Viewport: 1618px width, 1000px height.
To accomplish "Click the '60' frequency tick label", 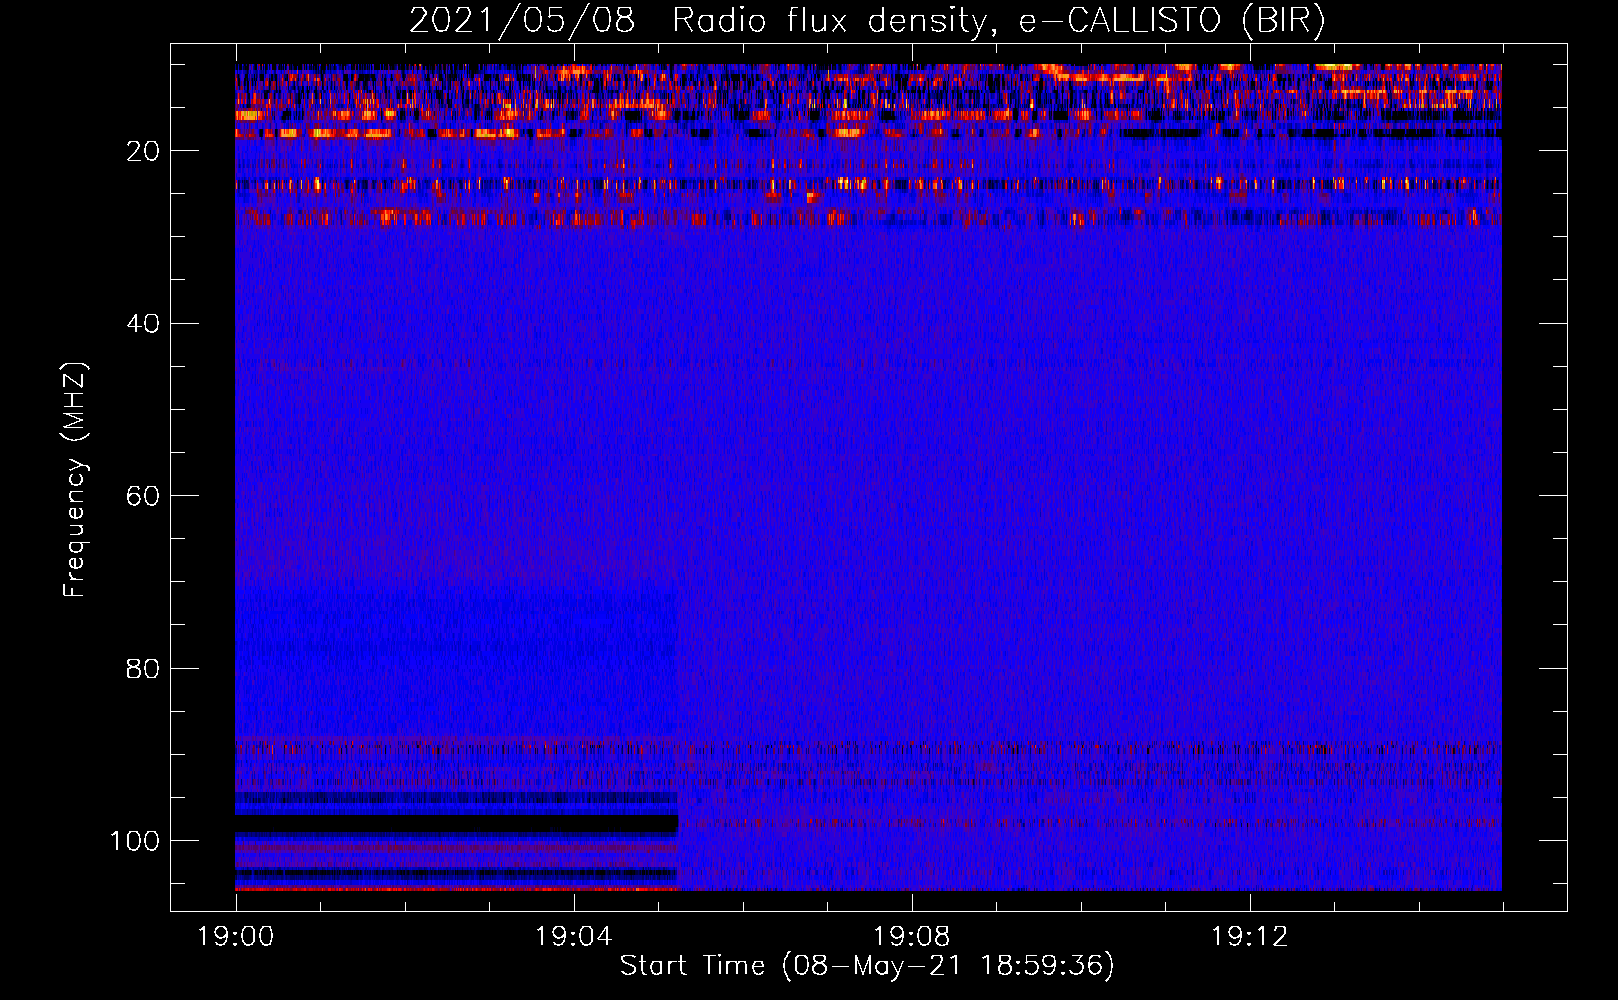I will coord(143,496).
